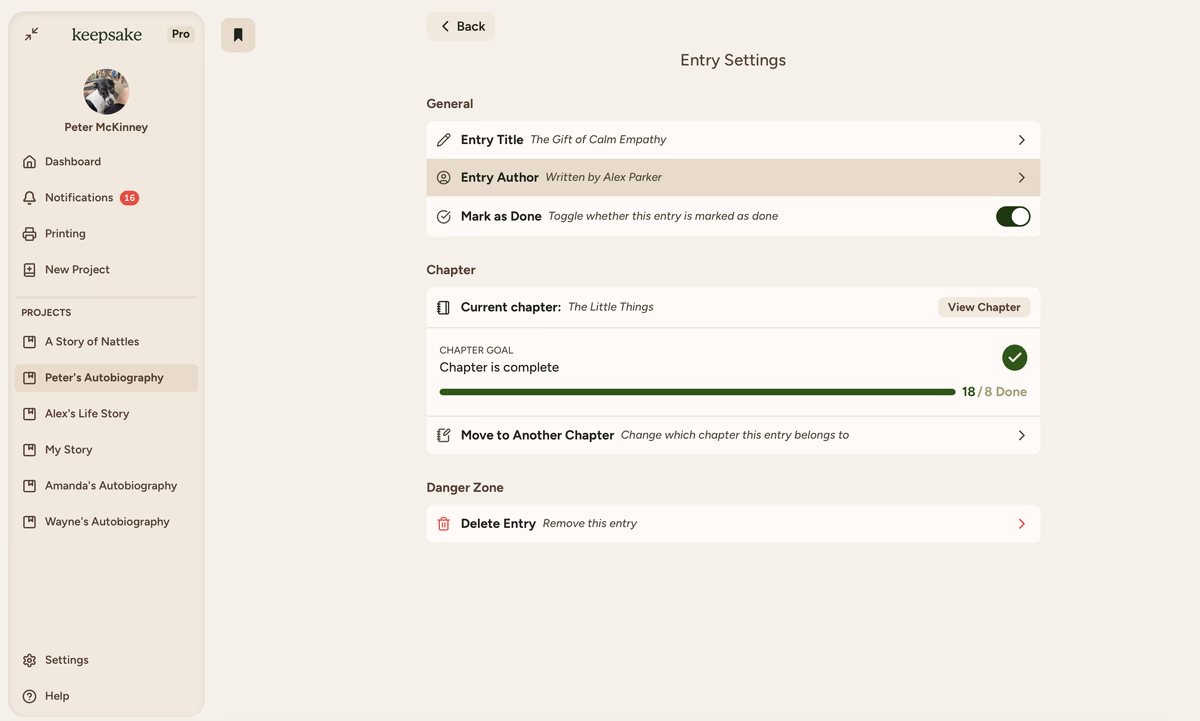Click the red trash icon for Delete Entry
Image resolution: width=1200 pixels, height=721 pixels.
click(444, 524)
